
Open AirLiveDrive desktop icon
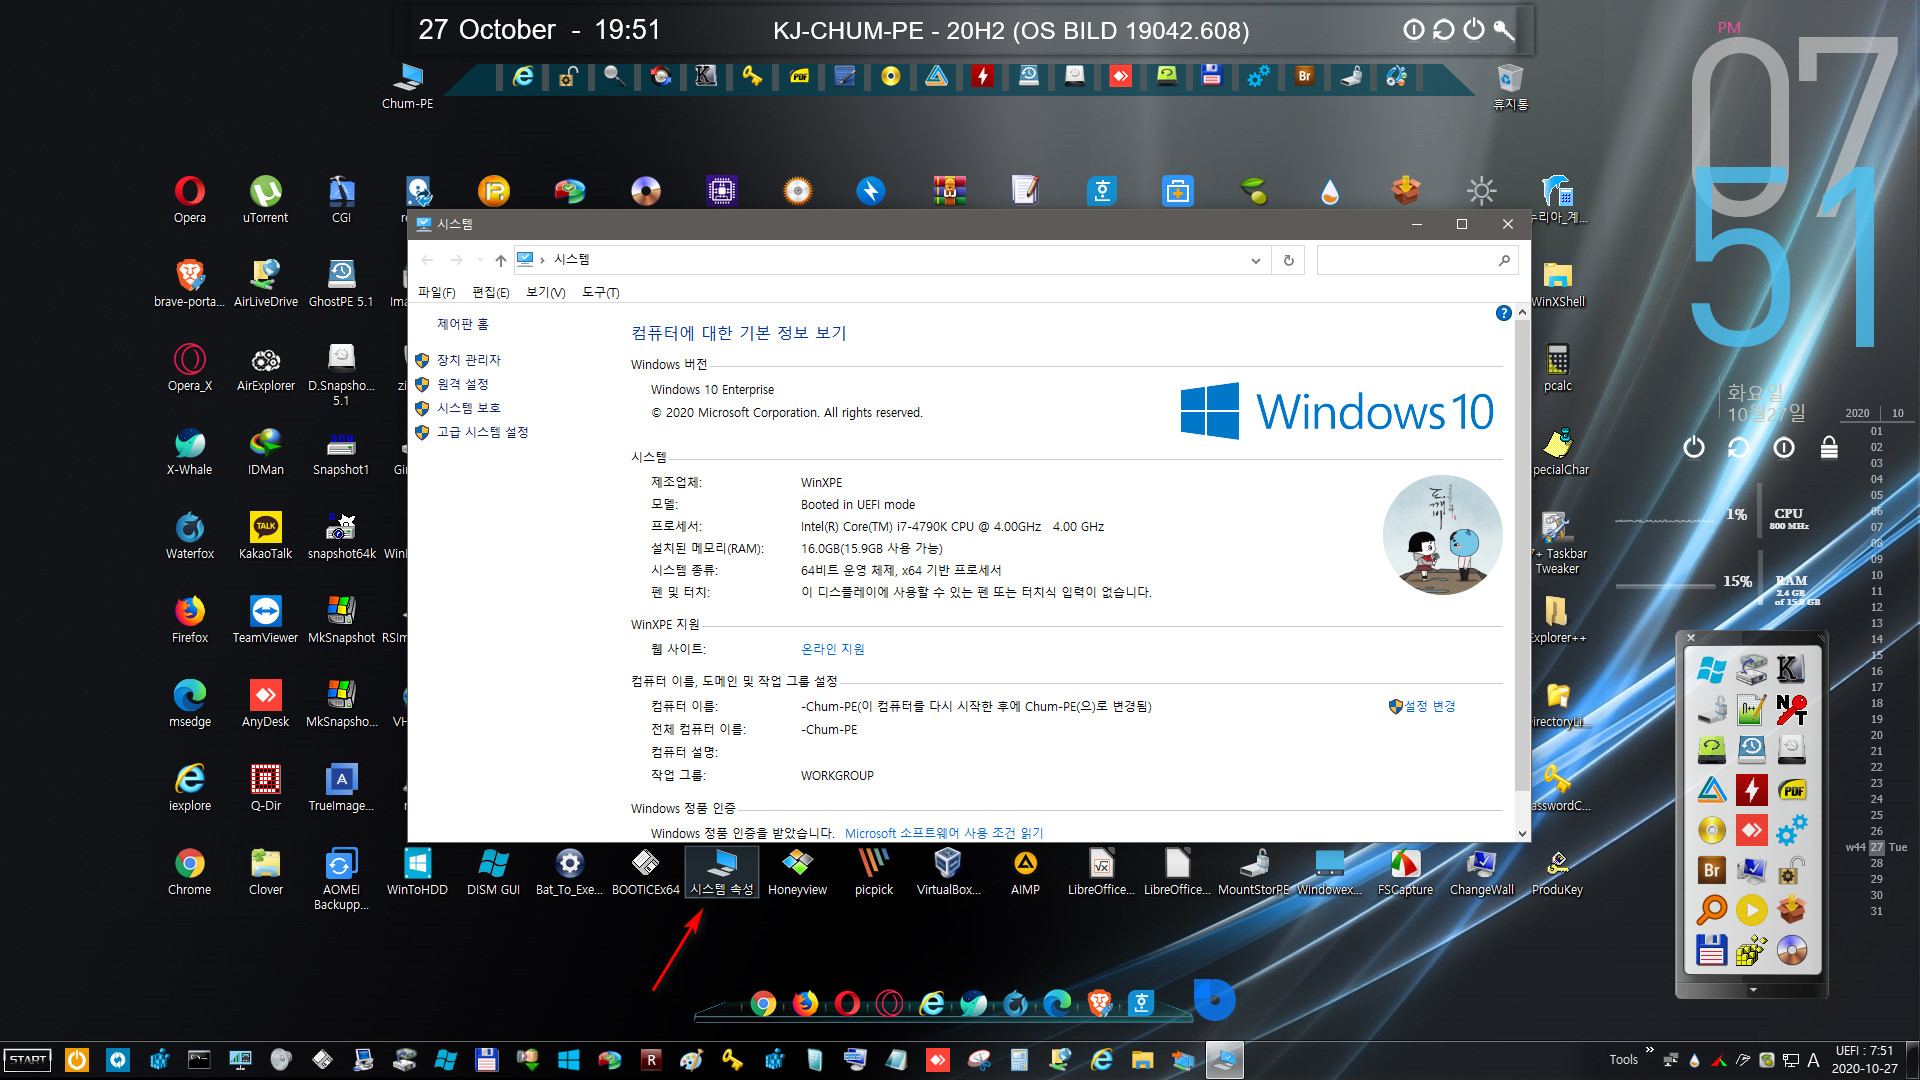point(265,283)
